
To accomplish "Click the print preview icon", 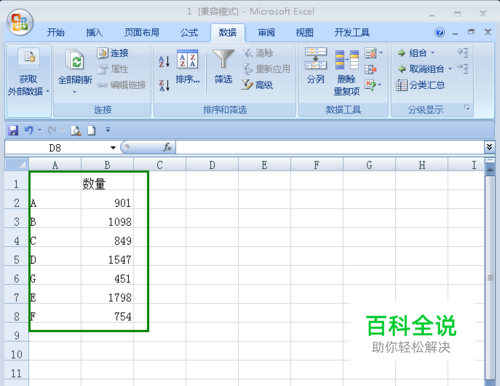I will coord(76,131).
